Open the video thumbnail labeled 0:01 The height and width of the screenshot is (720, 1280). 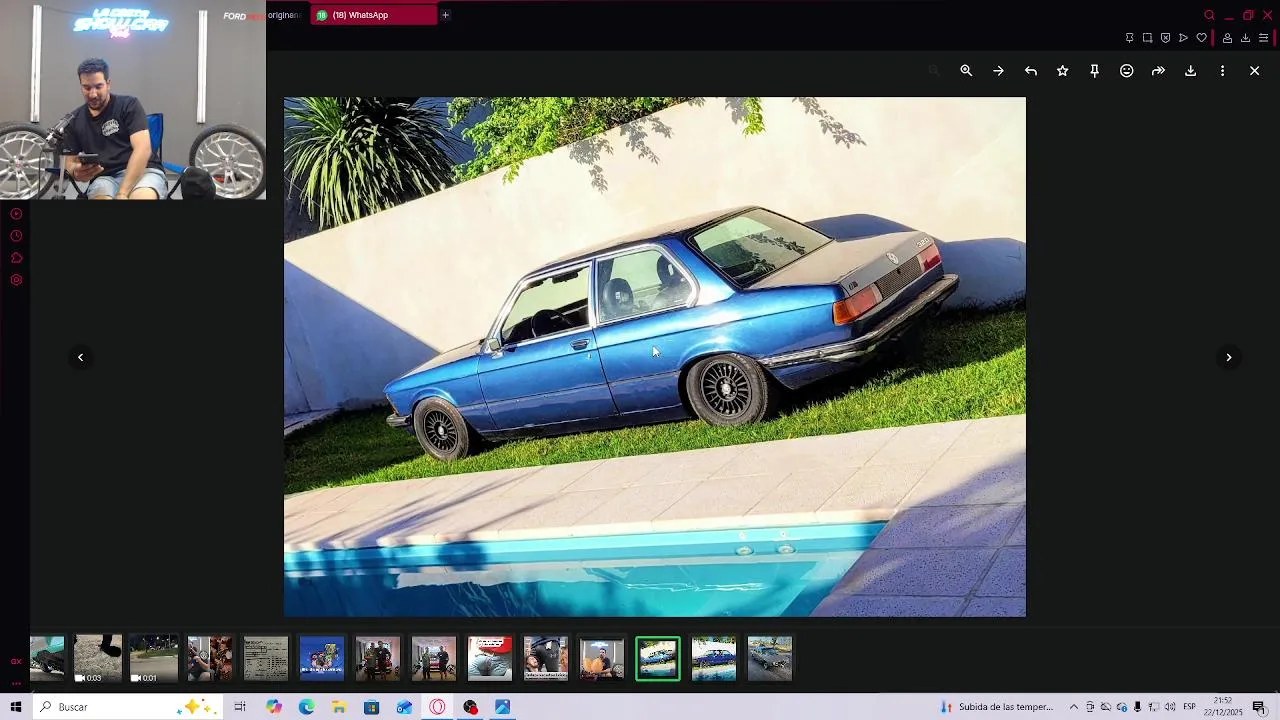point(154,659)
